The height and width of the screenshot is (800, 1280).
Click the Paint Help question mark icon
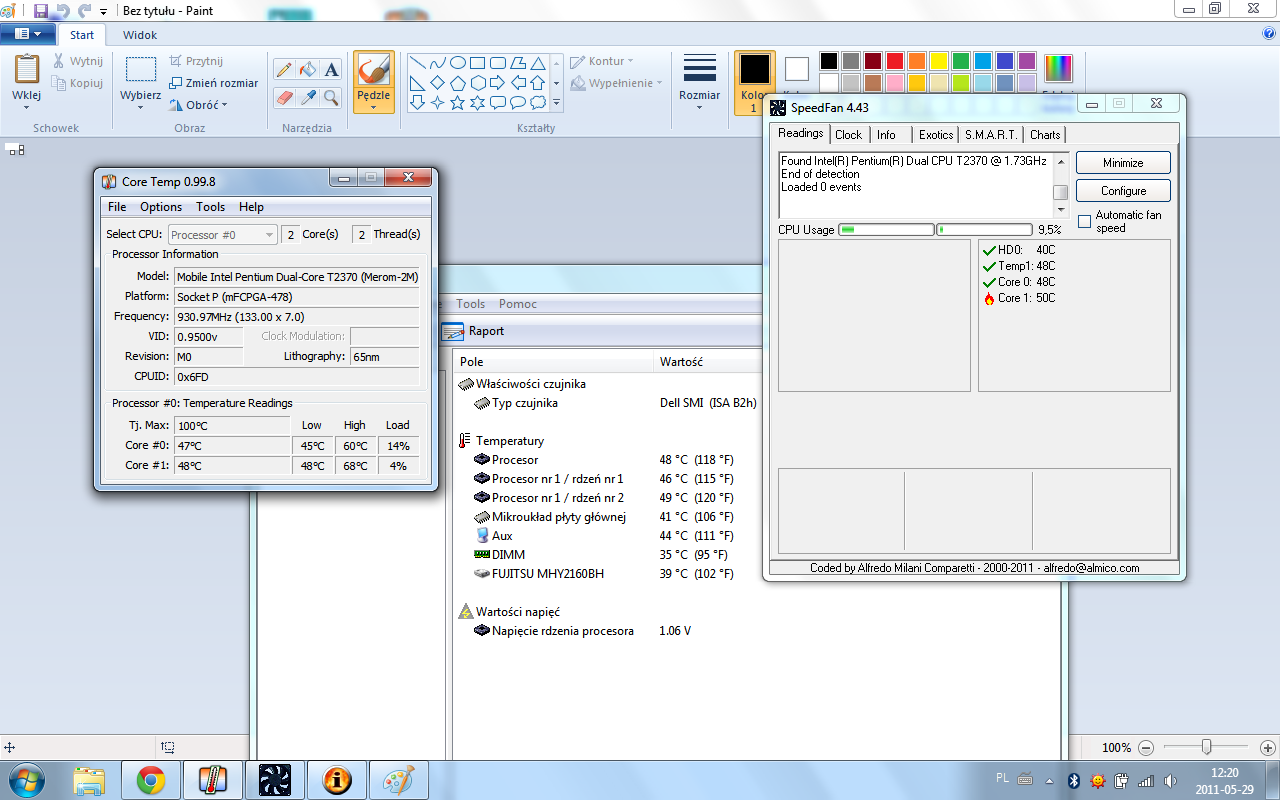coord(1269,34)
